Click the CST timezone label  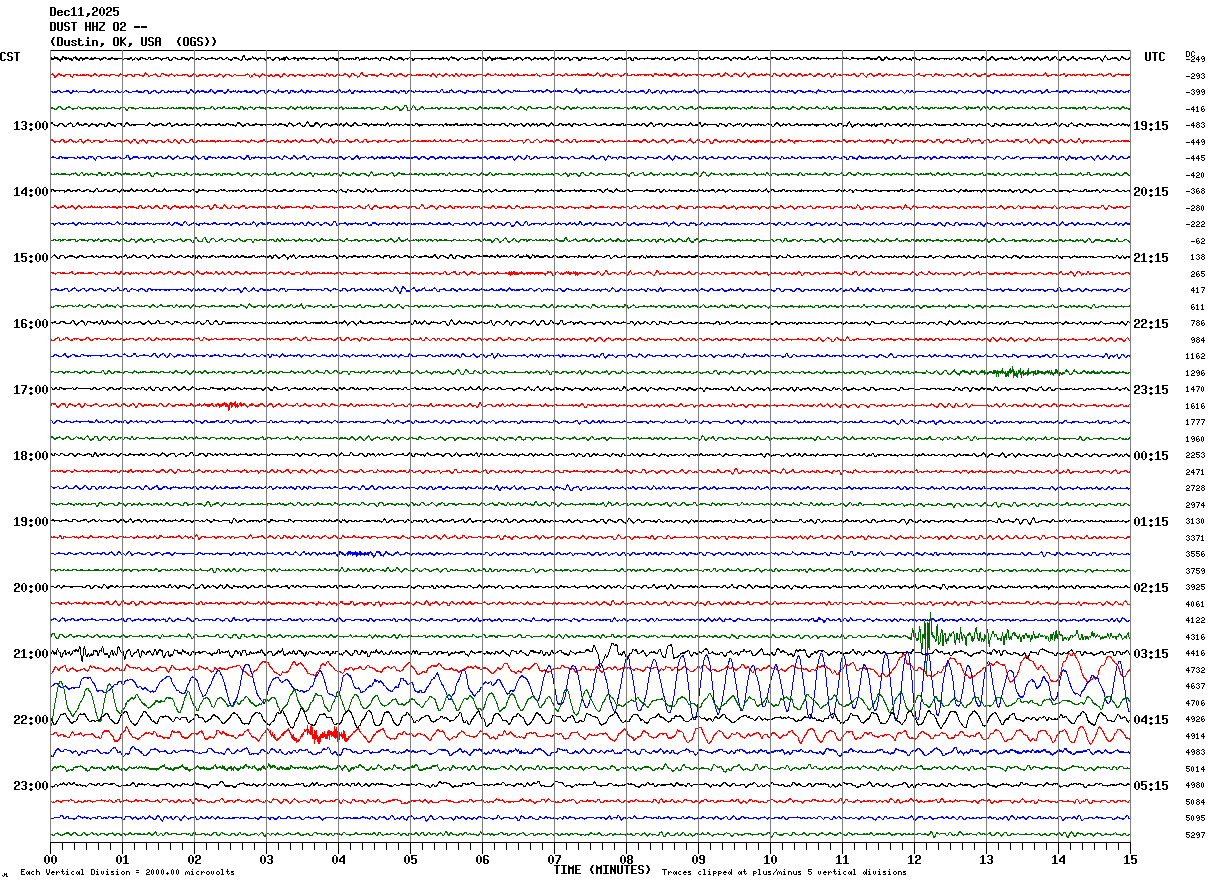click(x=10, y=57)
